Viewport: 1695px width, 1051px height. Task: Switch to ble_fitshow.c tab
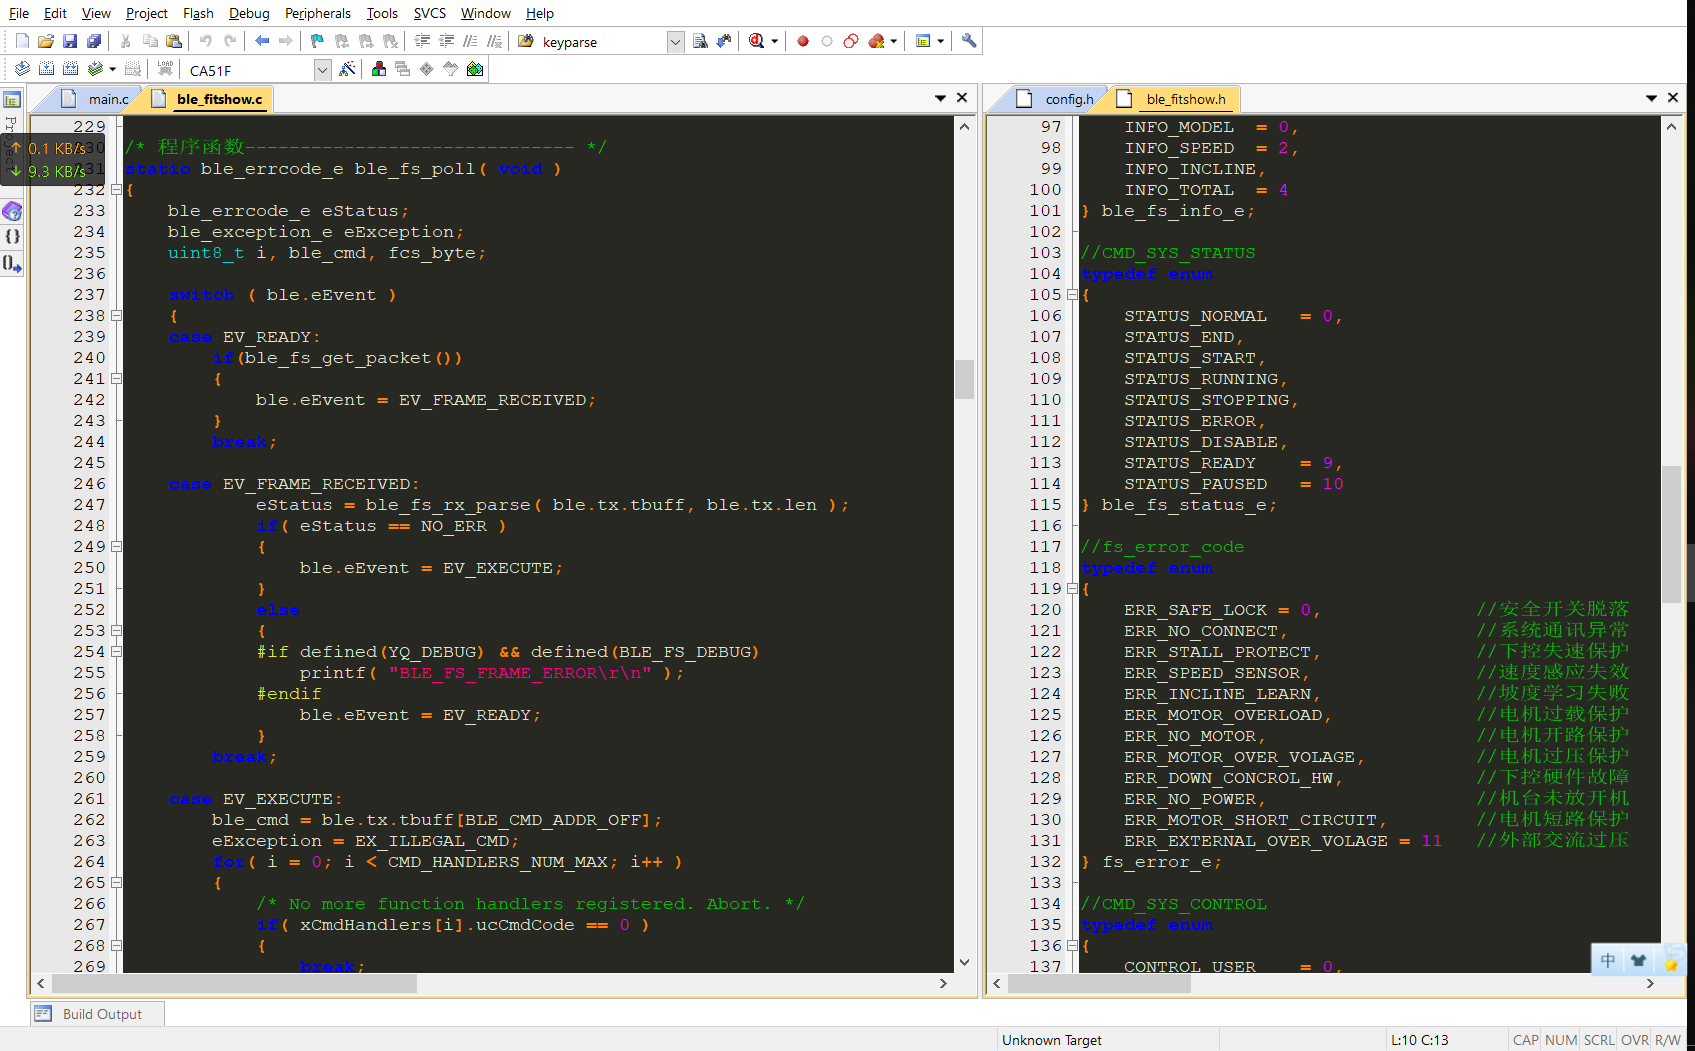pos(209,99)
